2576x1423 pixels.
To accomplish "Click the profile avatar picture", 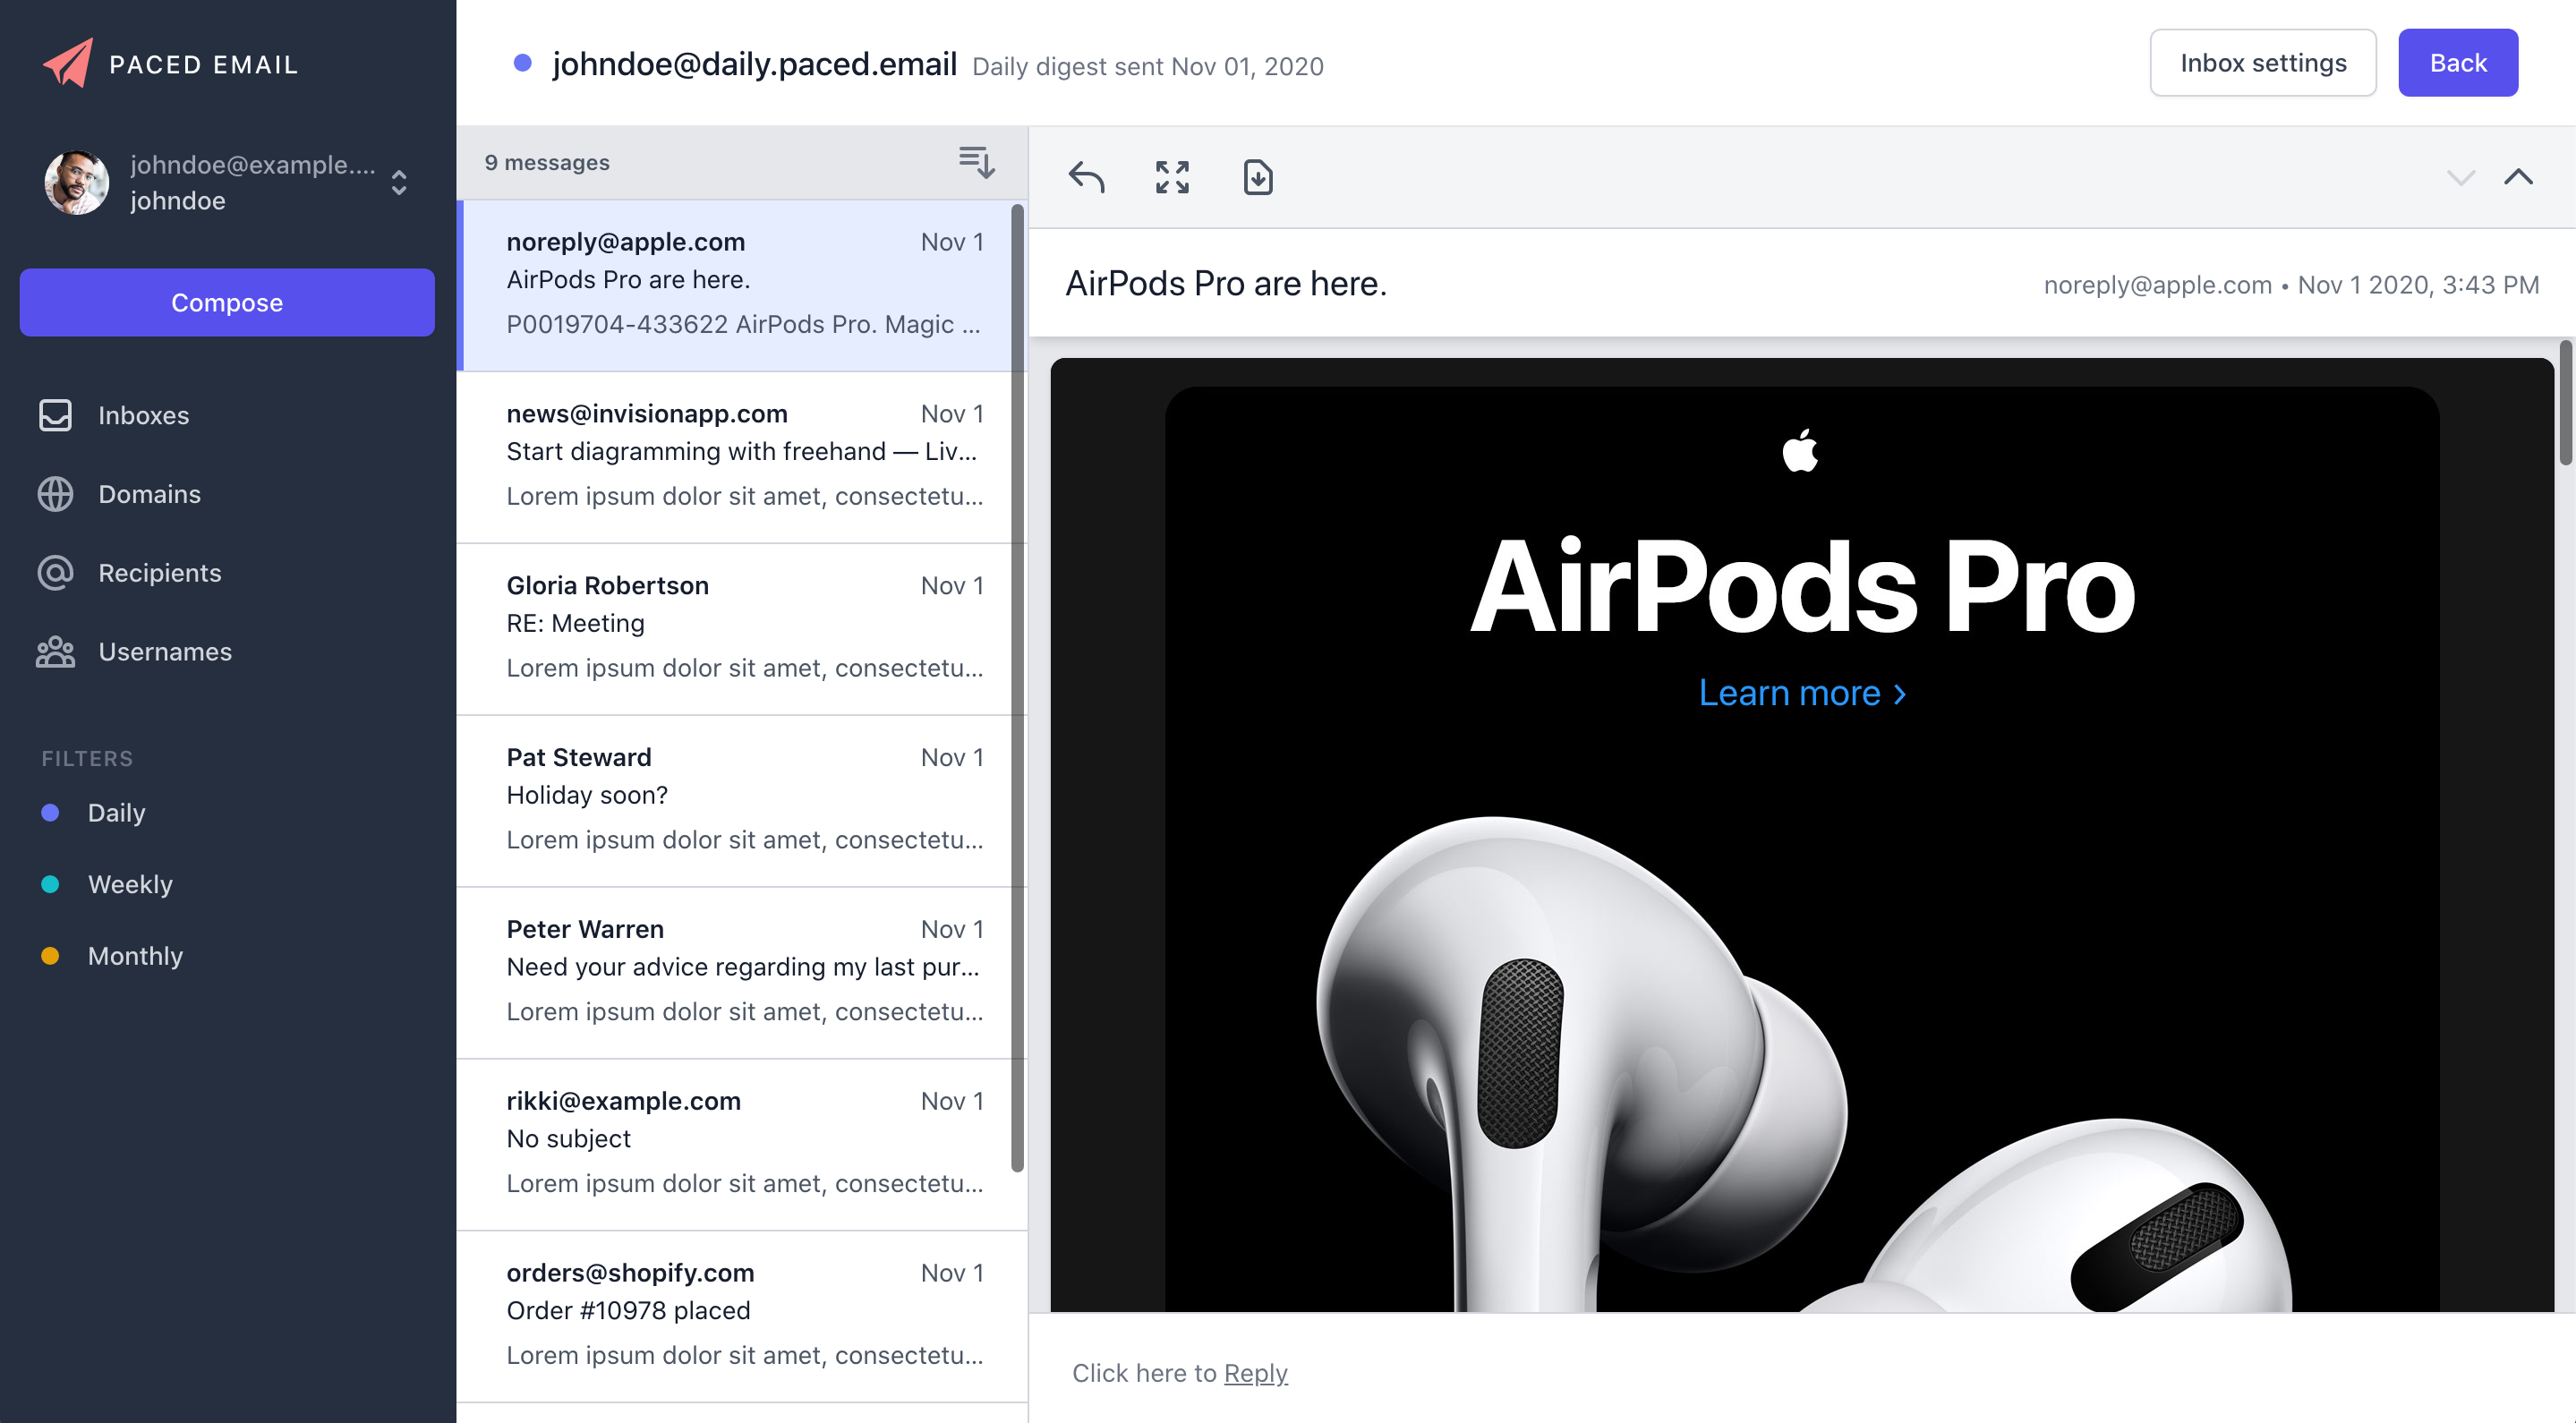I will click(76, 182).
